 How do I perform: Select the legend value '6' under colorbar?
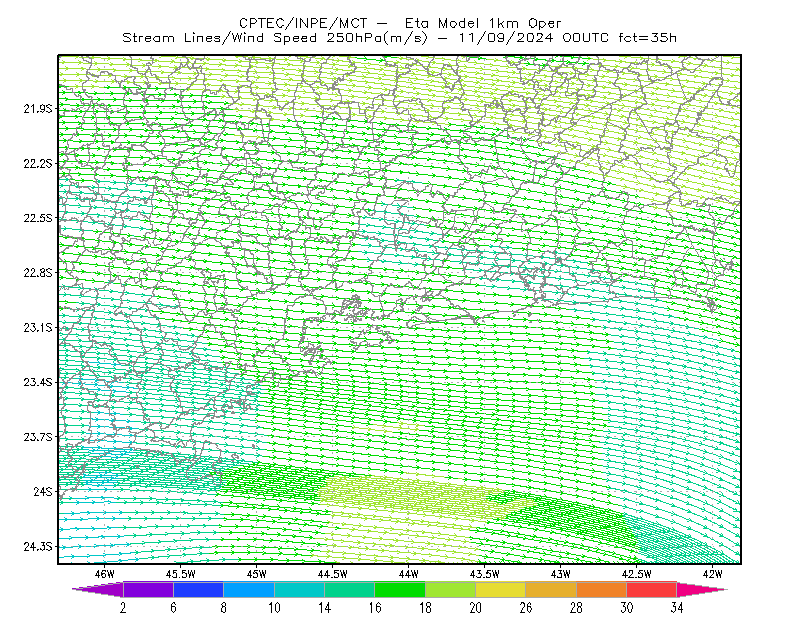(x=173, y=608)
